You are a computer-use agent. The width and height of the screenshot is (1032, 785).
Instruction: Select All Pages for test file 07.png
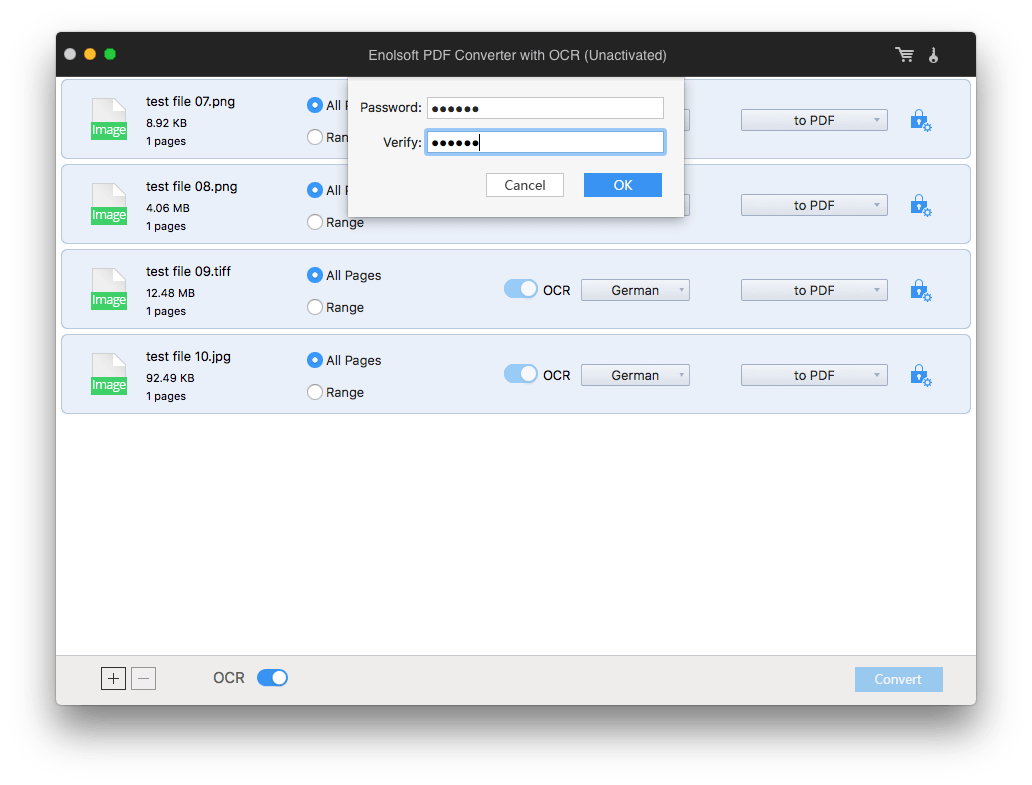[315, 105]
